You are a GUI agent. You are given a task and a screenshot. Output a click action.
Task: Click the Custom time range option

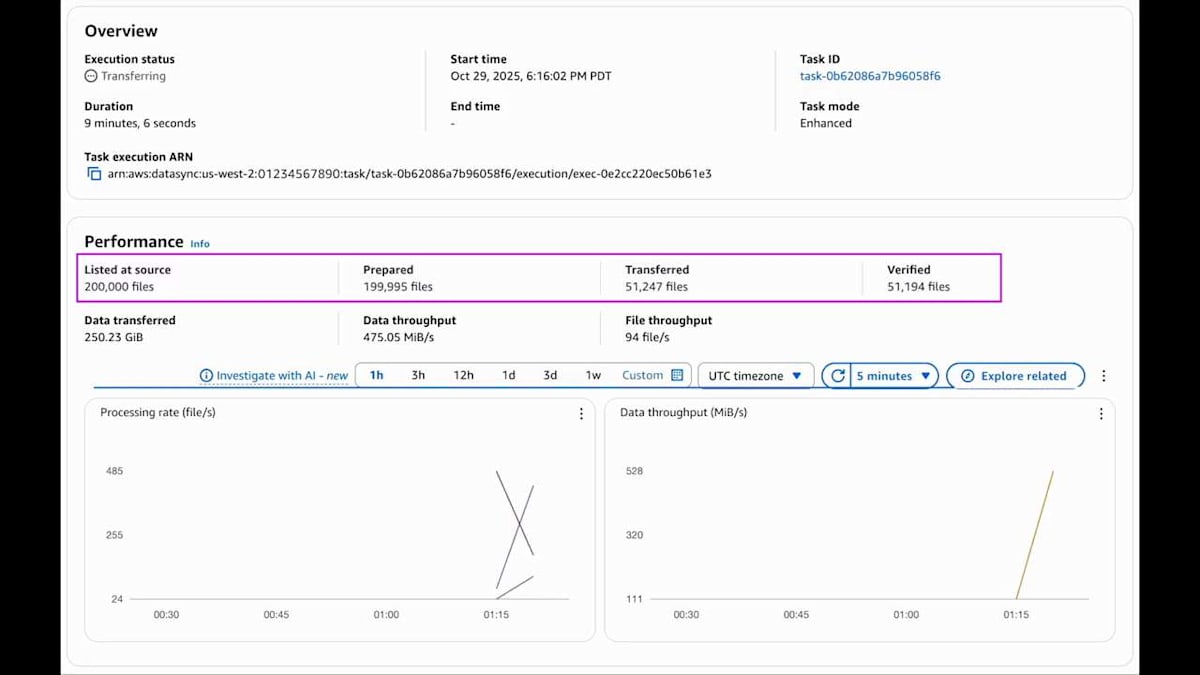tap(642, 376)
